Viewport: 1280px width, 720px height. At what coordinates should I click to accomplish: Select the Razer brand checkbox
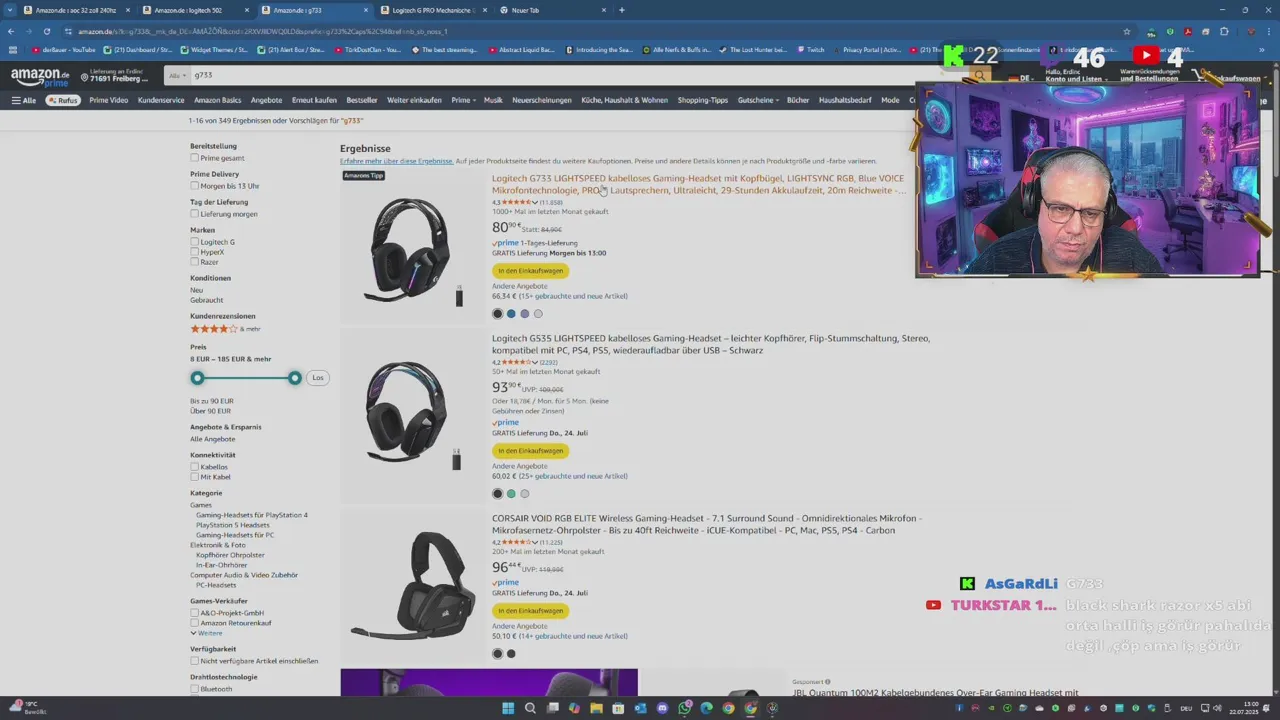pos(194,262)
